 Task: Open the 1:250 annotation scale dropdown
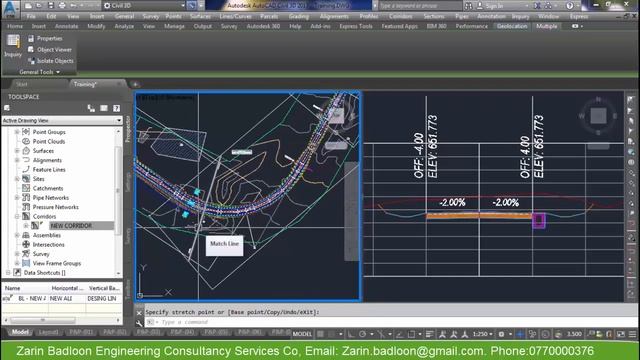(x=482, y=334)
